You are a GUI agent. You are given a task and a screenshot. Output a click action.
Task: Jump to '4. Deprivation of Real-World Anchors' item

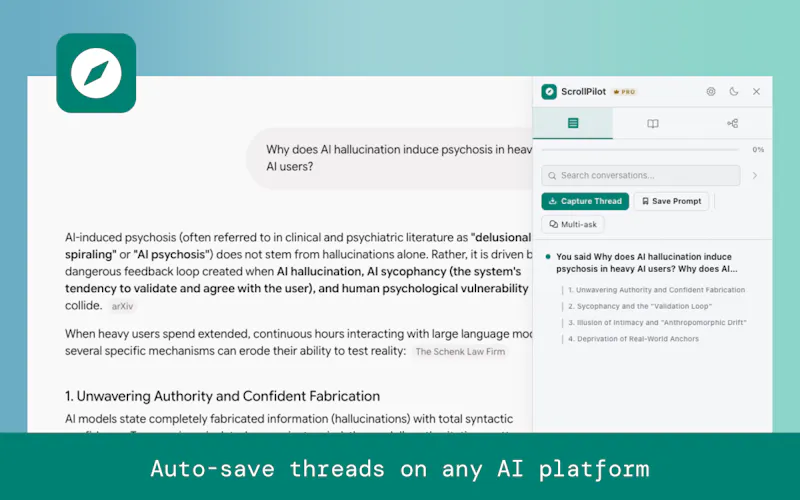pos(633,339)
